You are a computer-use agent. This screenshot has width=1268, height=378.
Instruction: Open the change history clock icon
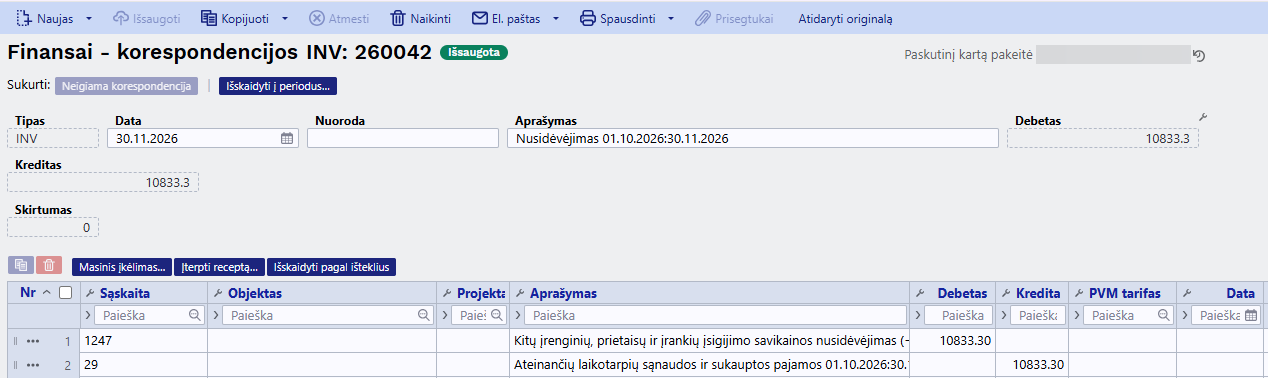pos(1199,56)
